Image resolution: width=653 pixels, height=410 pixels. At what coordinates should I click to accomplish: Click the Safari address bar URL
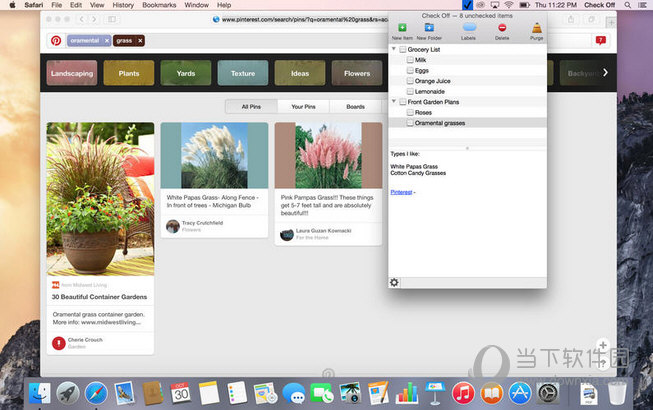pyautogui.click(x=304, y=19)
